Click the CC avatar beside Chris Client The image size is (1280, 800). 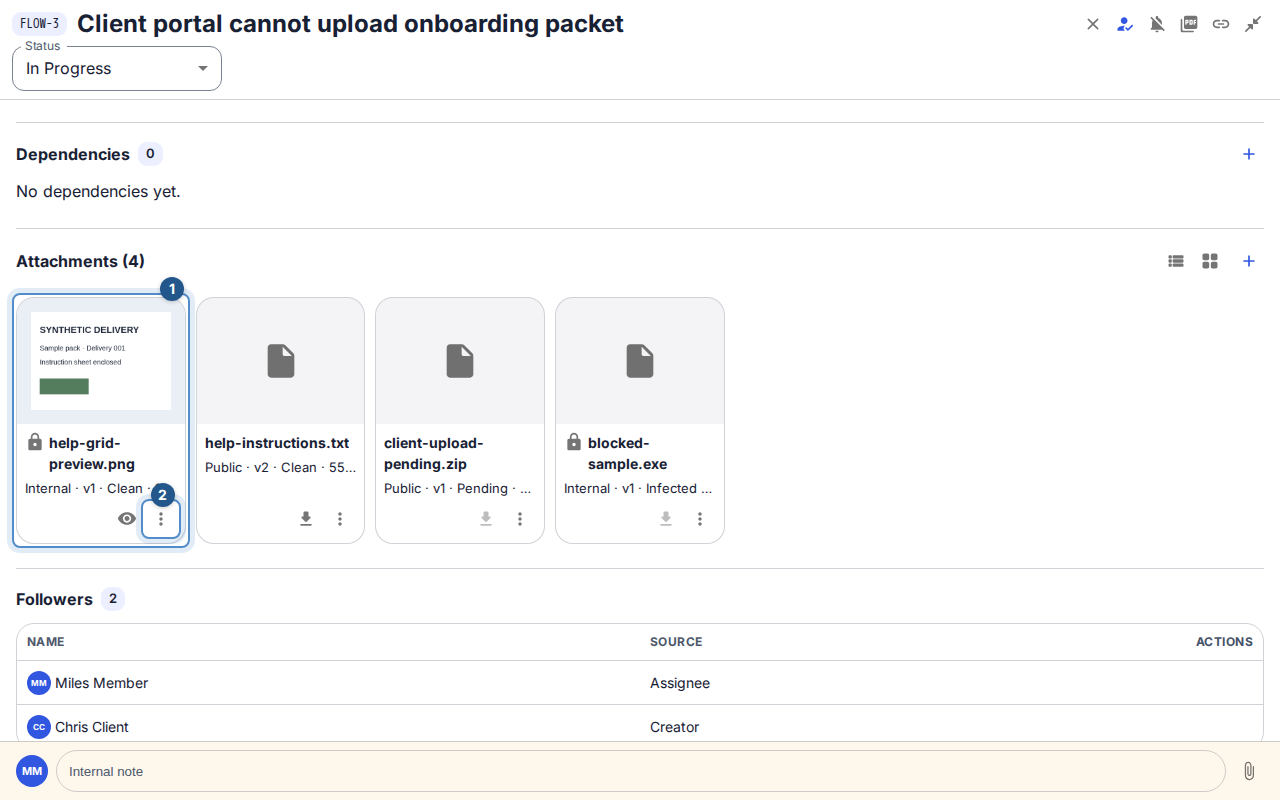38,727
